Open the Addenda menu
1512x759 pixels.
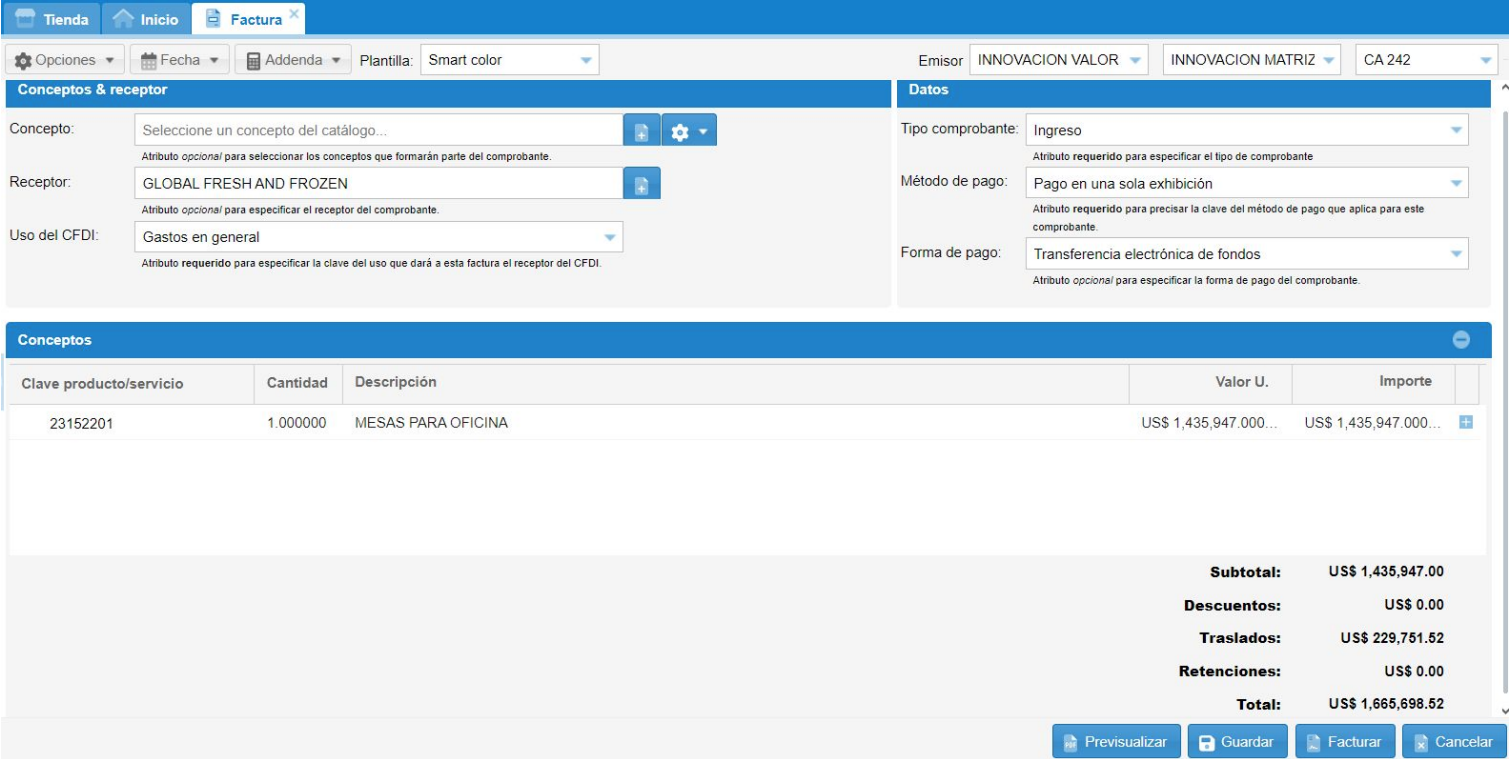[x=294, y=60]
